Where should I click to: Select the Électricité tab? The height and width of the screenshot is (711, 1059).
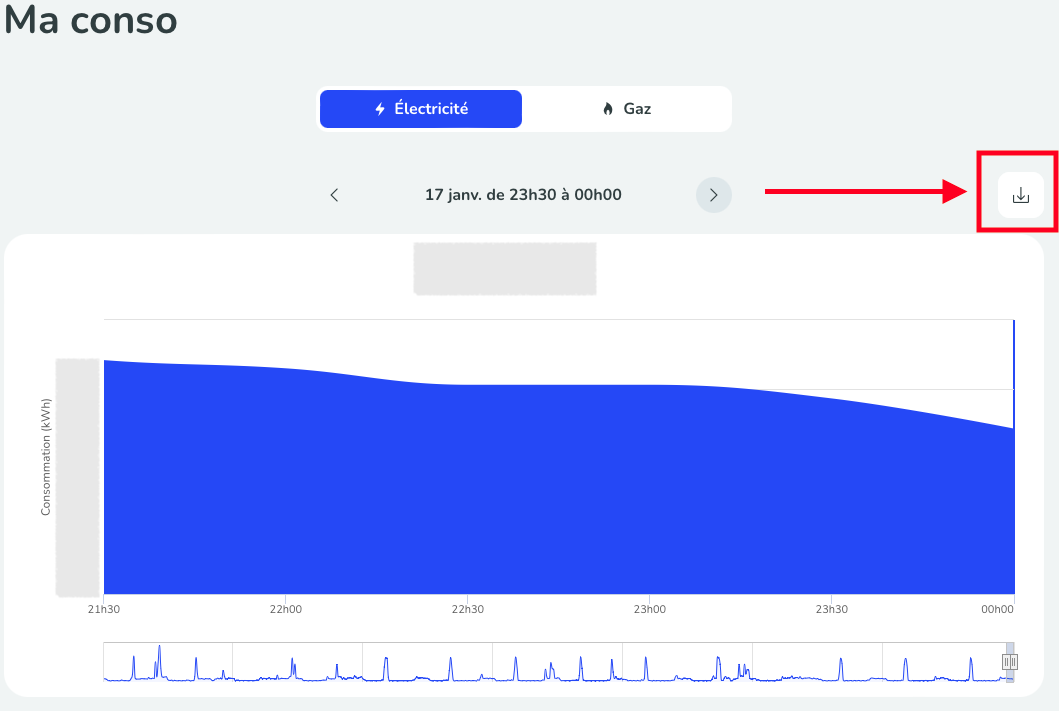pyautogui.click(x=420, y=108)
